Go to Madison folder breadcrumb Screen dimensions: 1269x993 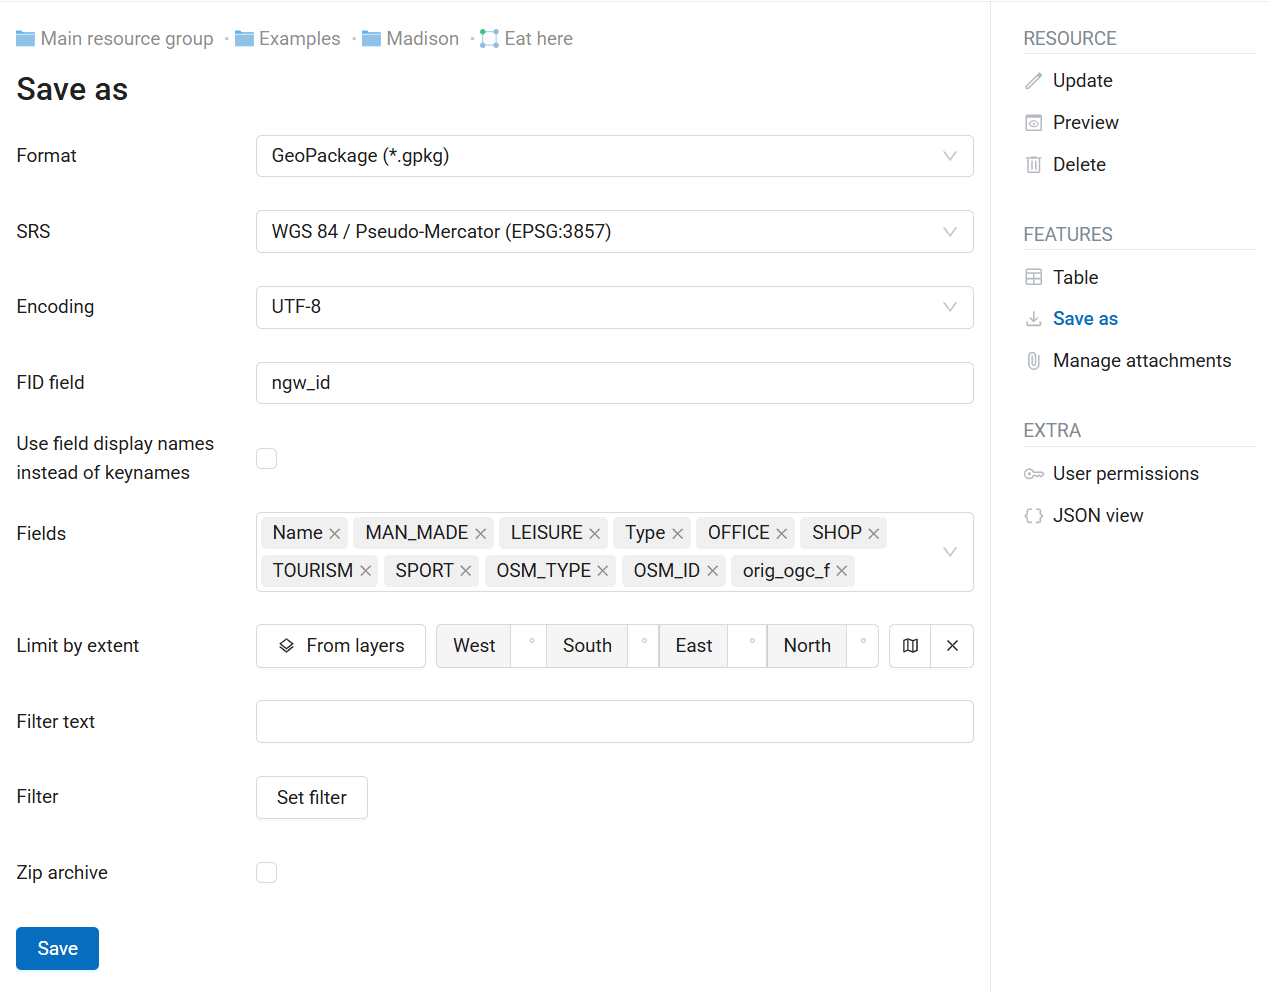coord(422,39)
